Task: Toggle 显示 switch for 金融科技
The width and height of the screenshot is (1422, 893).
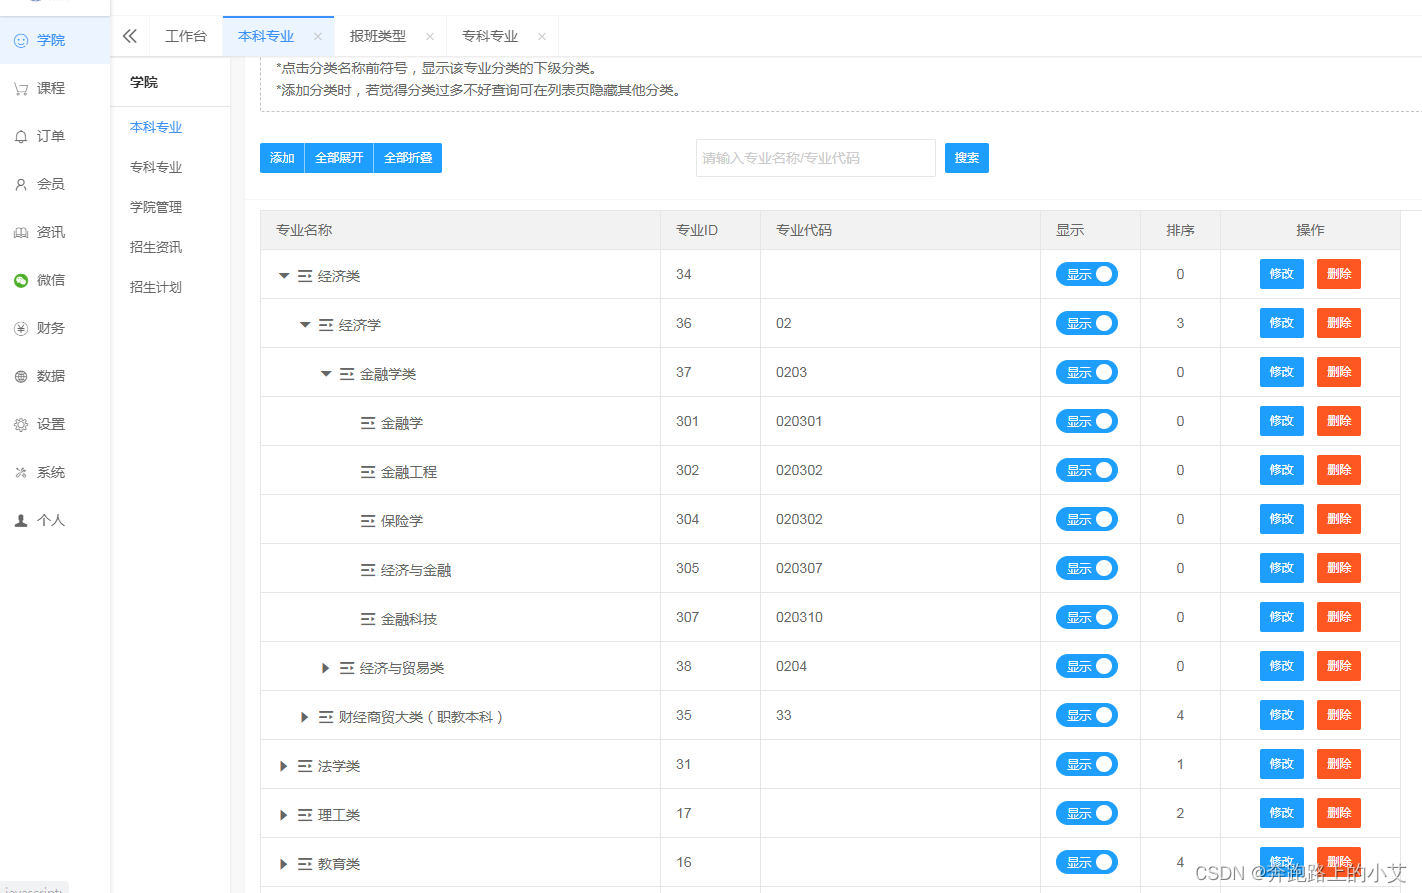Action: (x=1087, y=617)
